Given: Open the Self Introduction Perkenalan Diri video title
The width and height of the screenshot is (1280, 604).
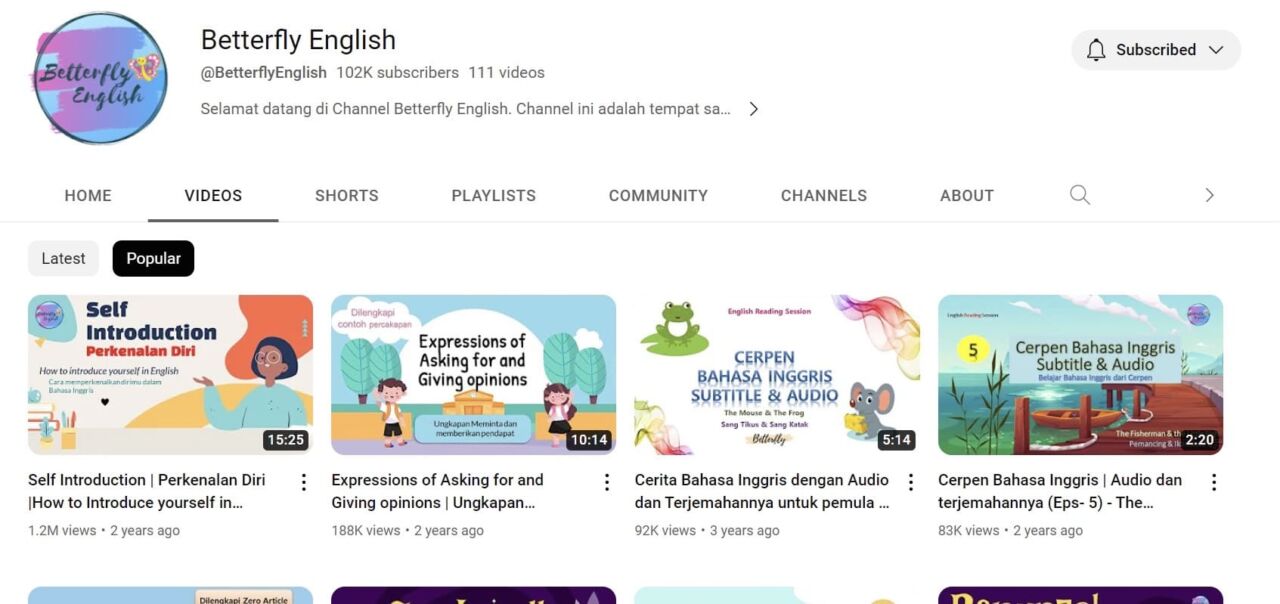Looking at the screenshot, I should coord(148,490).
